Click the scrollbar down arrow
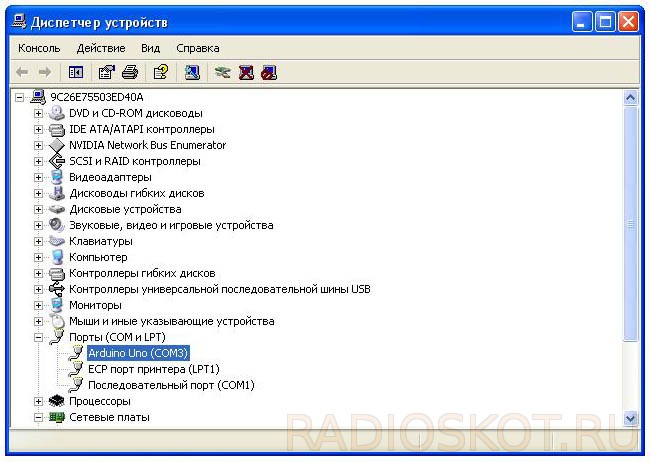 pyautogui.click(x=631, y=418)
